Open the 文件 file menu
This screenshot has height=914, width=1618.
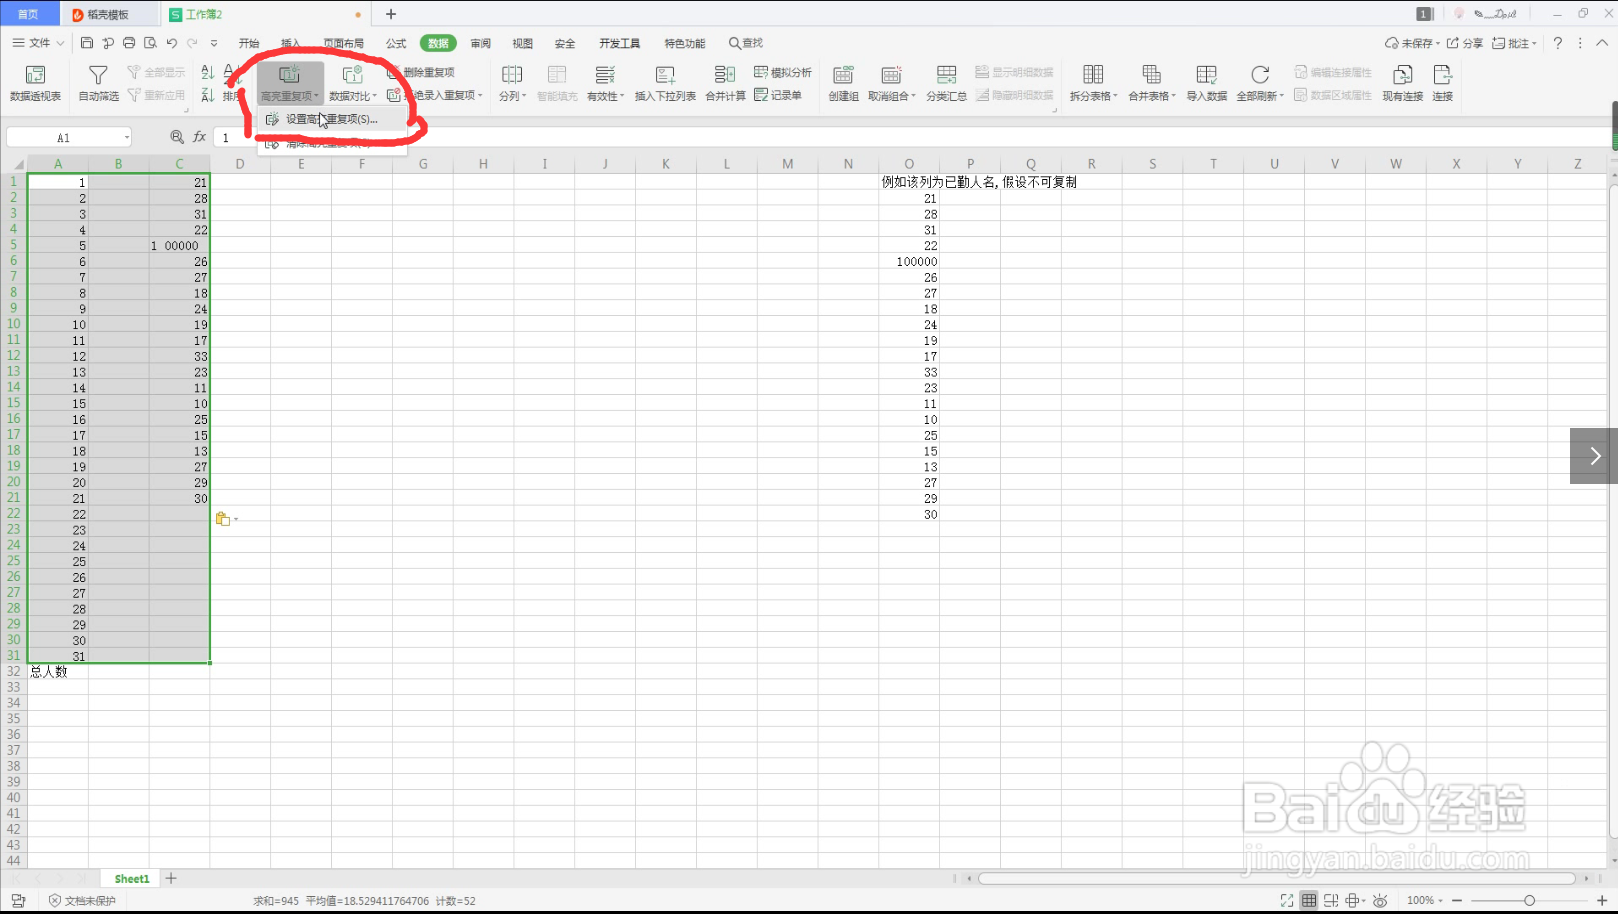pyautogui.click(x=38, y=43)
